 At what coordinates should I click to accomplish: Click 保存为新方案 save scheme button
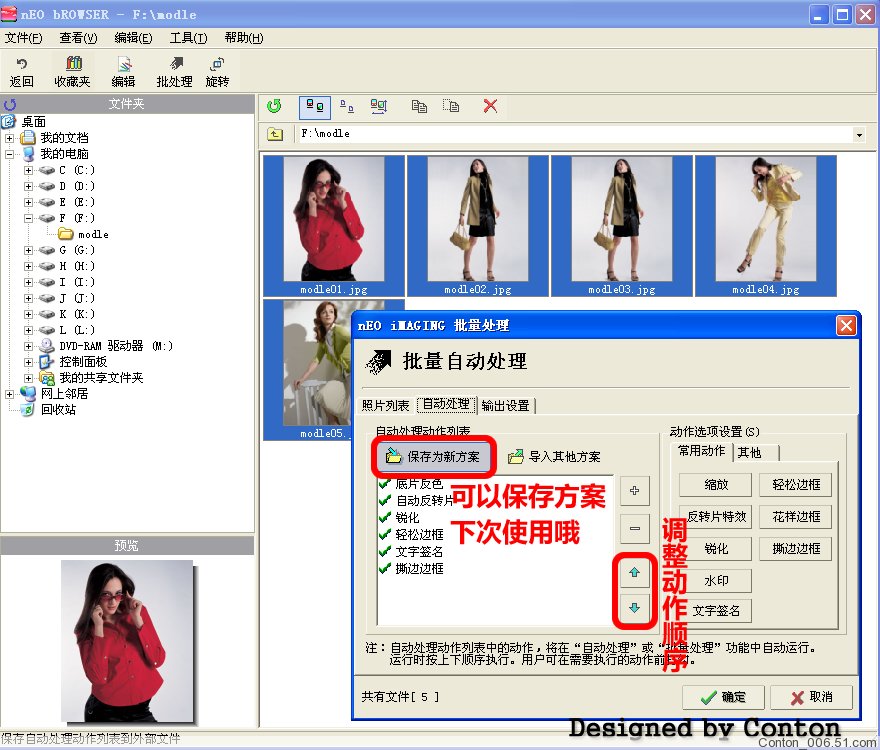[433, 456]
